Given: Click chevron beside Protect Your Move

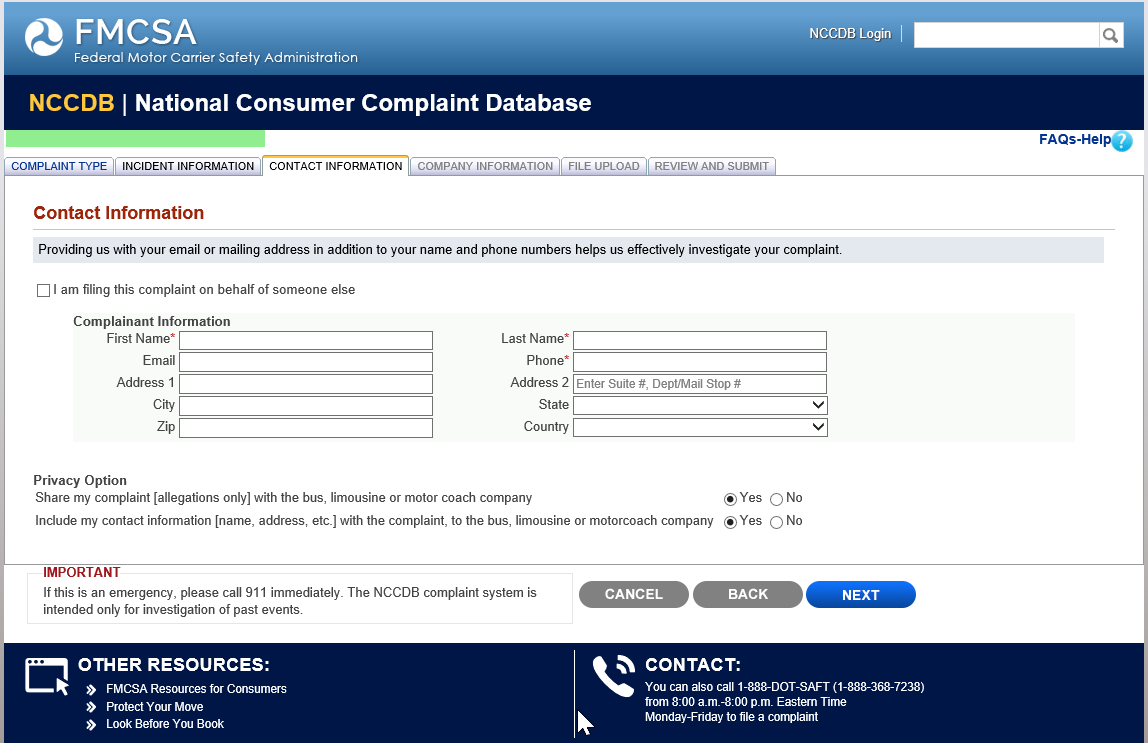Looking at the screenshot, I should click(x=91, y=707).
